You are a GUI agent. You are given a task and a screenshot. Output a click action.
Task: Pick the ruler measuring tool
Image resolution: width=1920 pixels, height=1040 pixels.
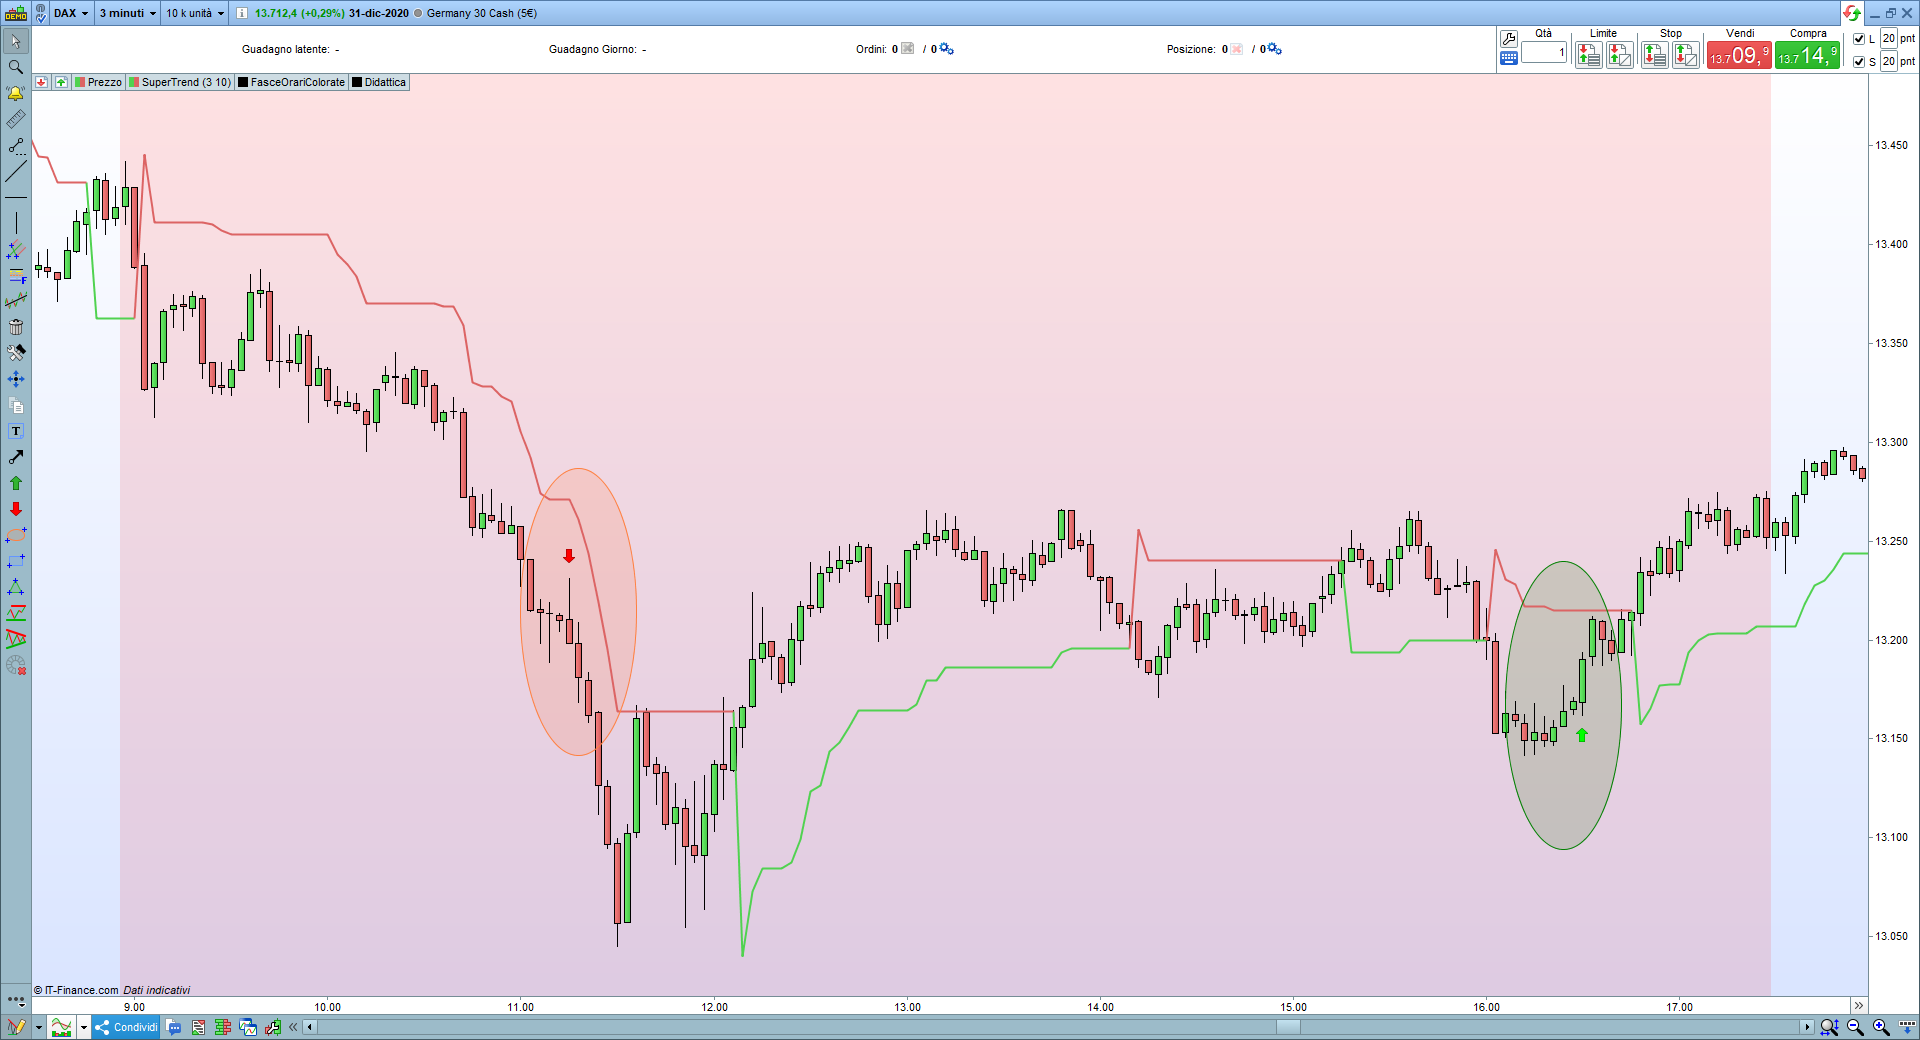(x=16, y=119)
